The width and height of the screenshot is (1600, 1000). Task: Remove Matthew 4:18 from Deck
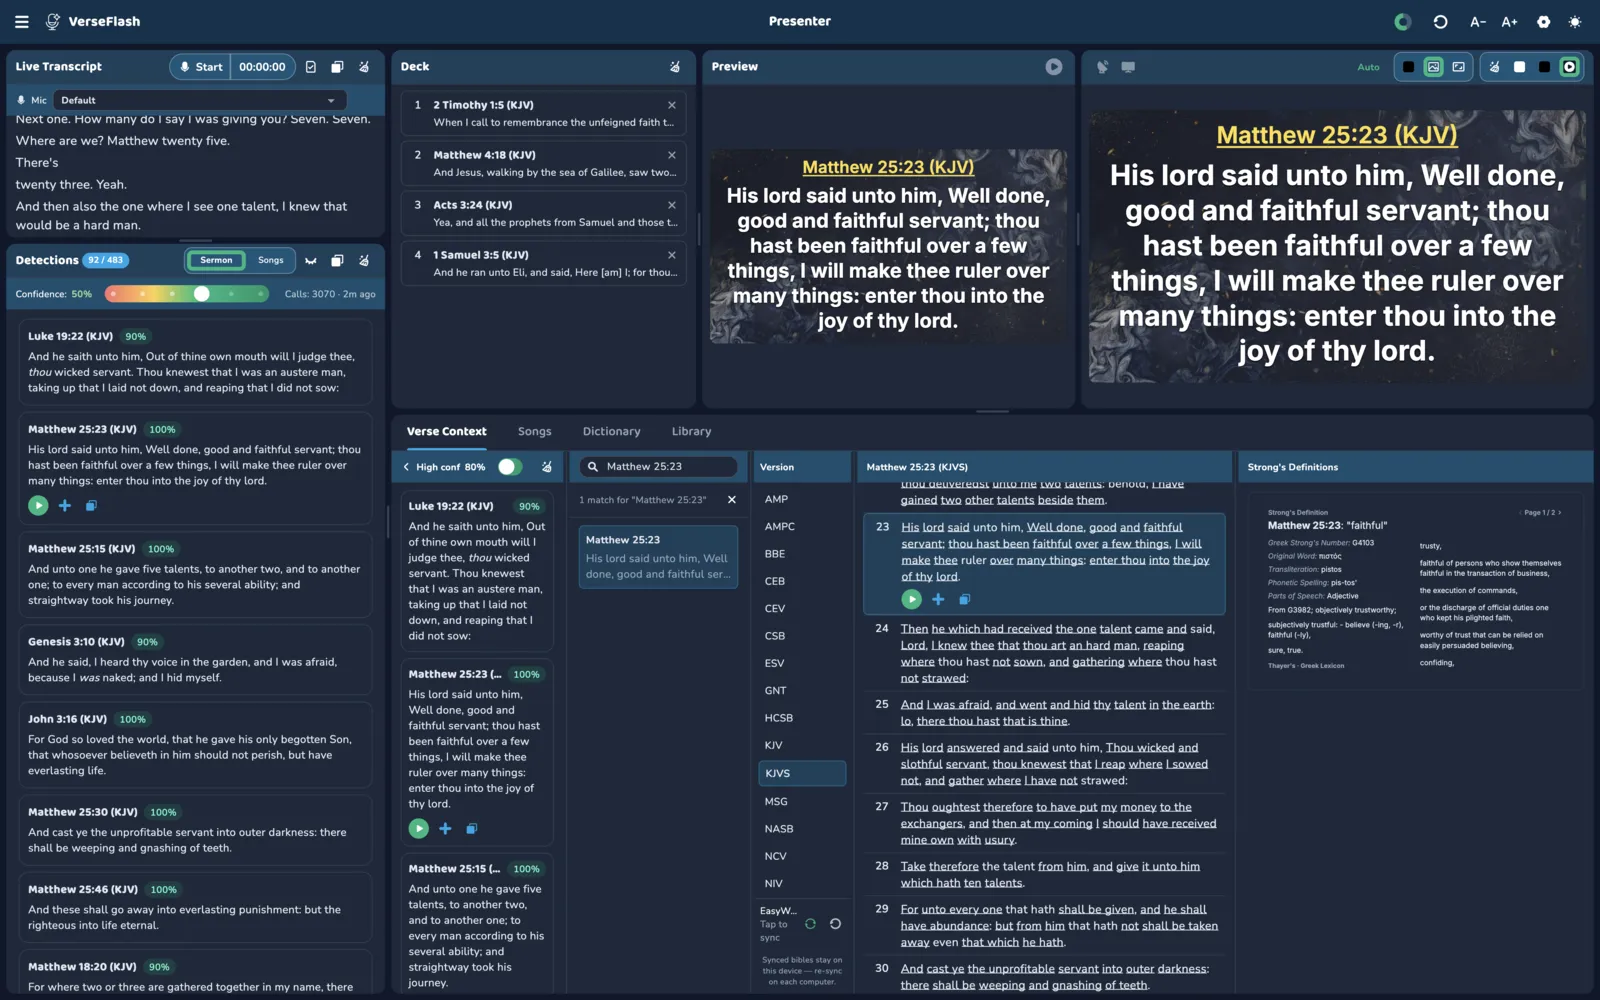click(x=672, y=155)
